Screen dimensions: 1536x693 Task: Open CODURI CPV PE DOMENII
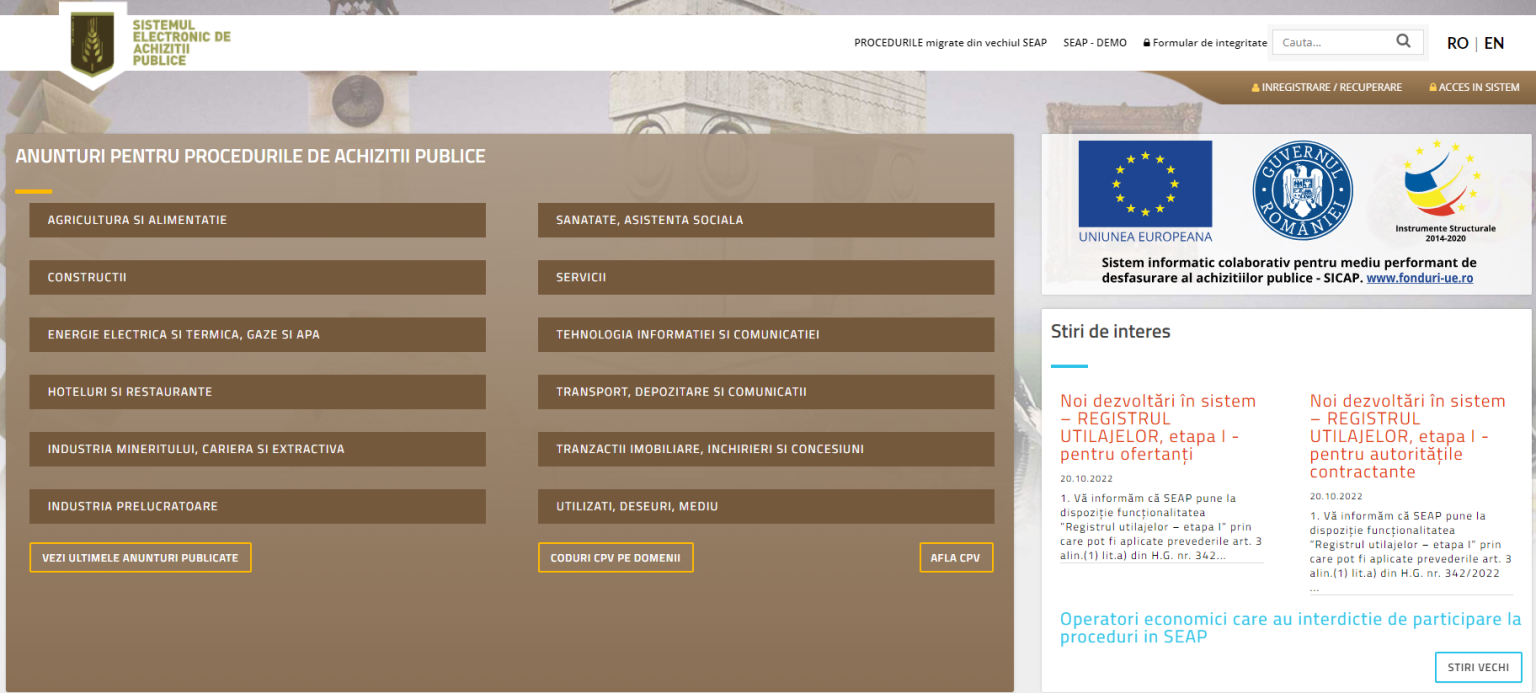[x=615, y=557]
